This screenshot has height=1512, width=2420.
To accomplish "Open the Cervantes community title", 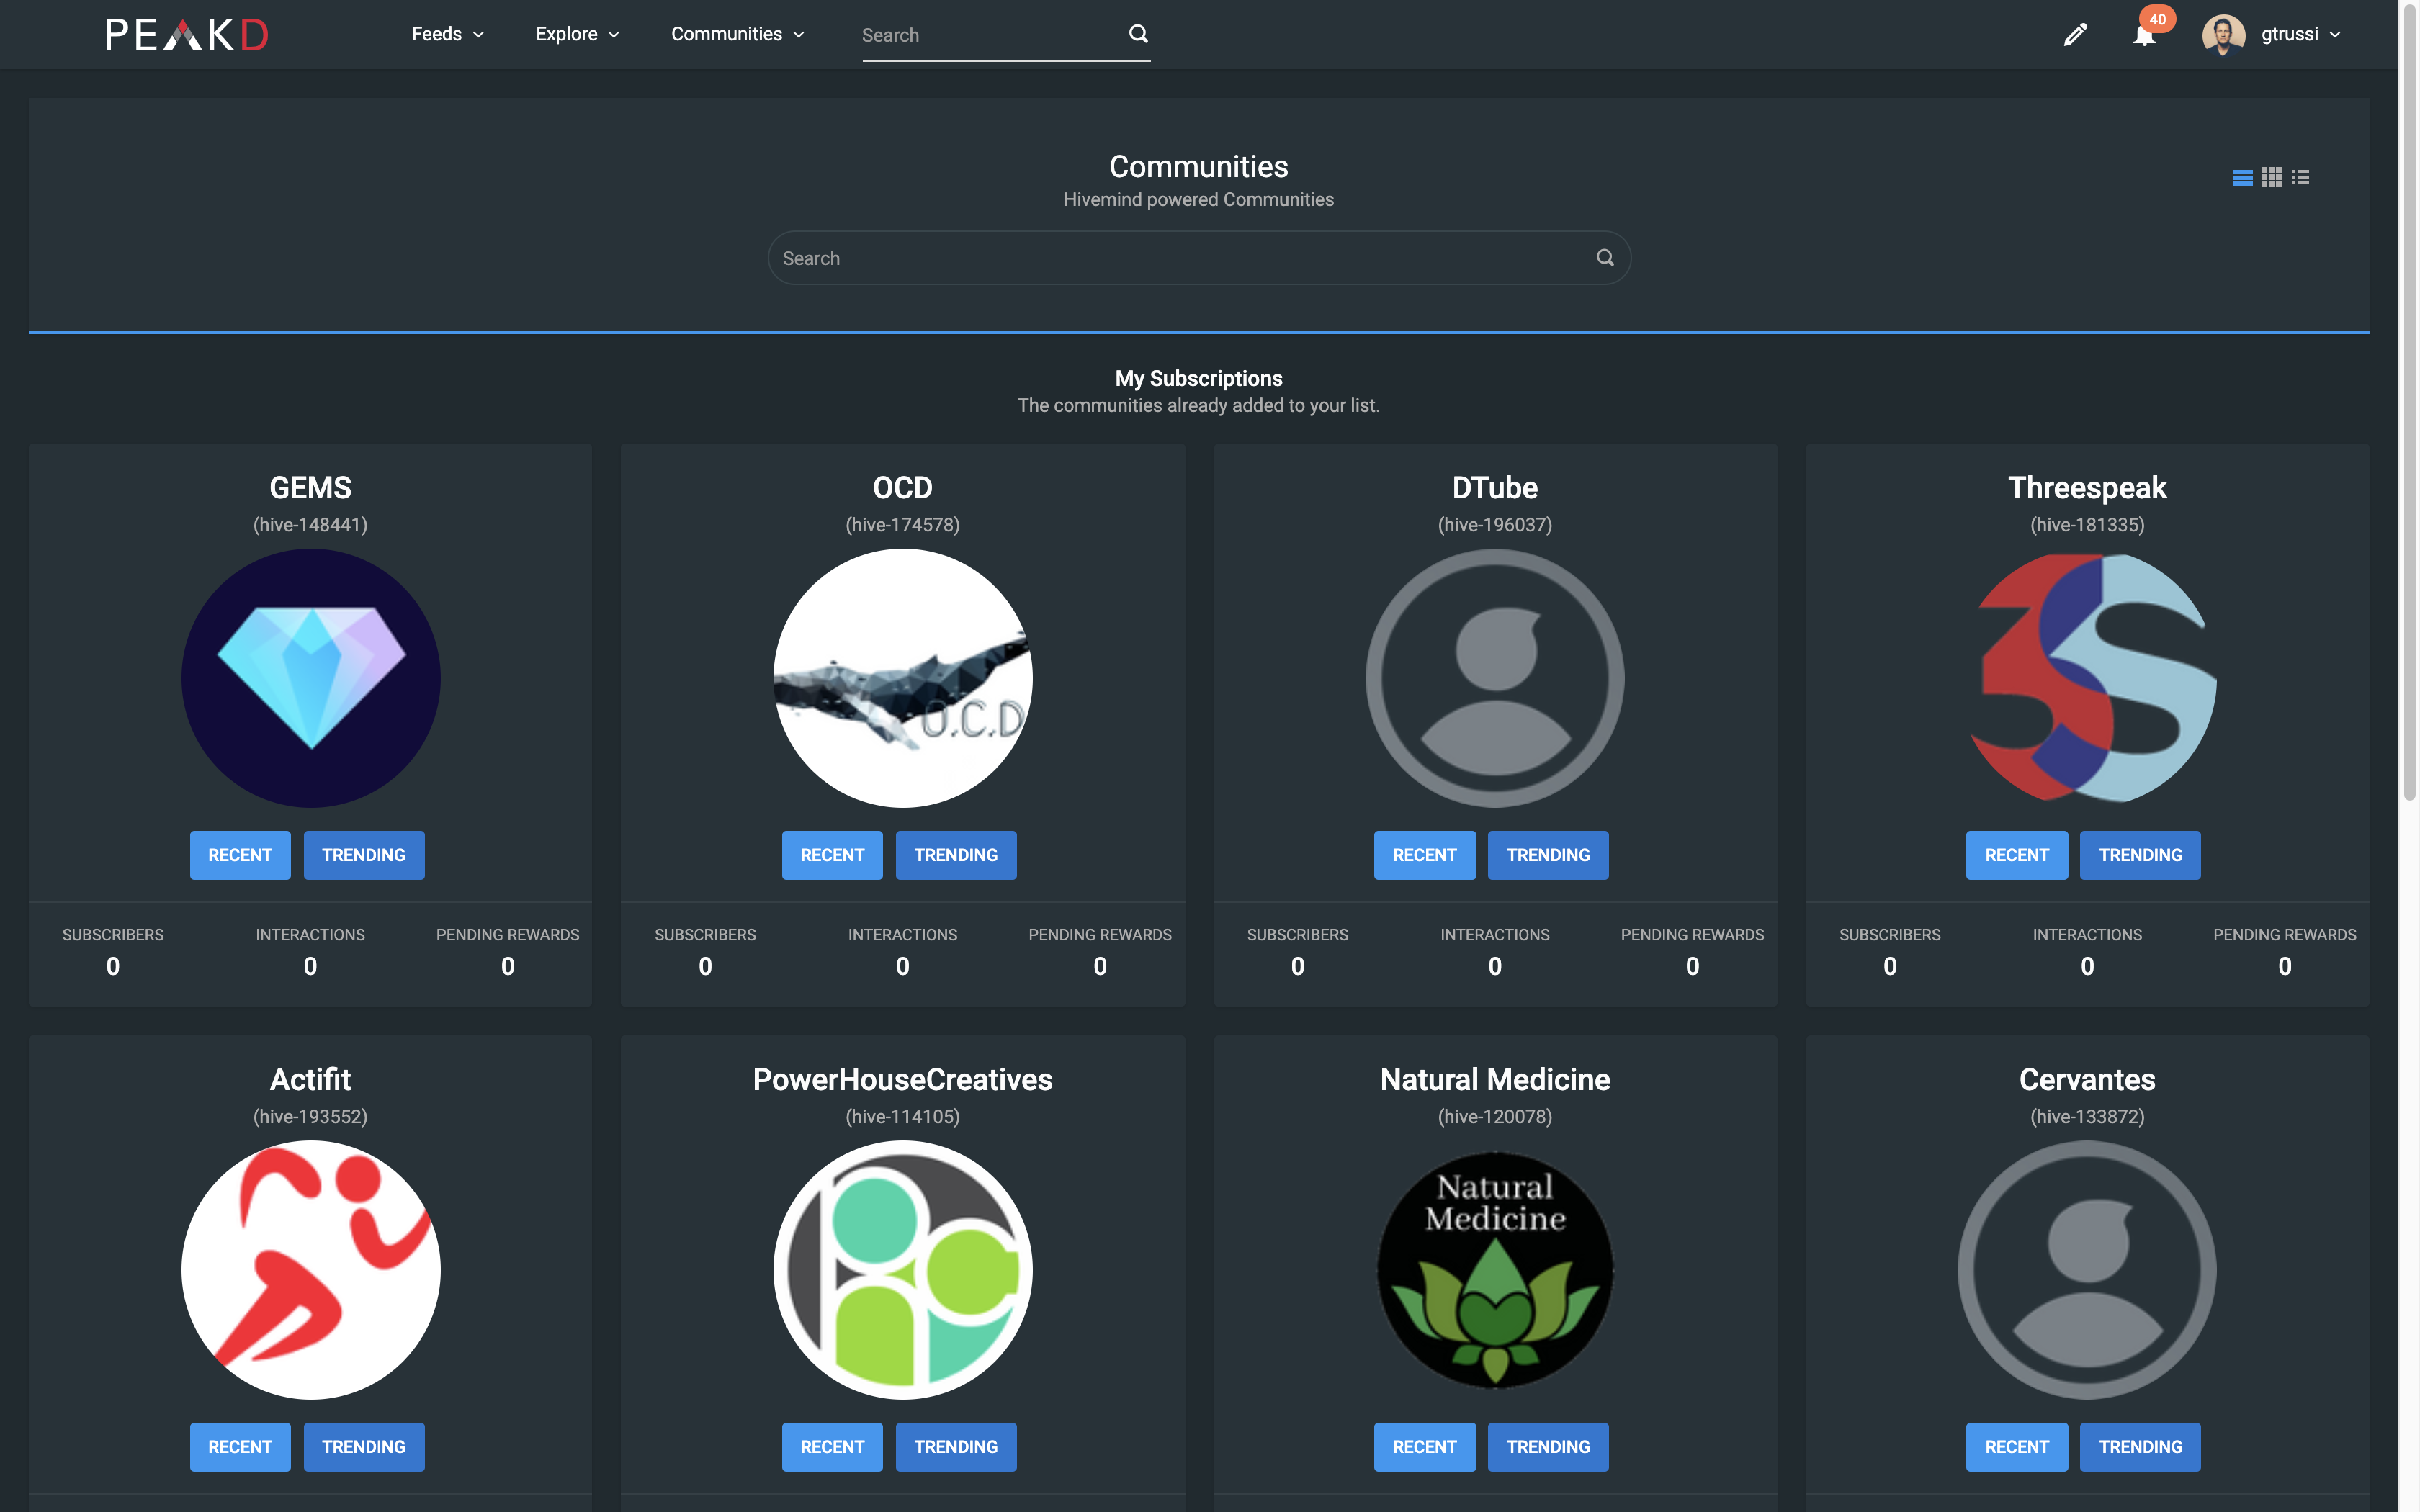I will 2088,1079.
